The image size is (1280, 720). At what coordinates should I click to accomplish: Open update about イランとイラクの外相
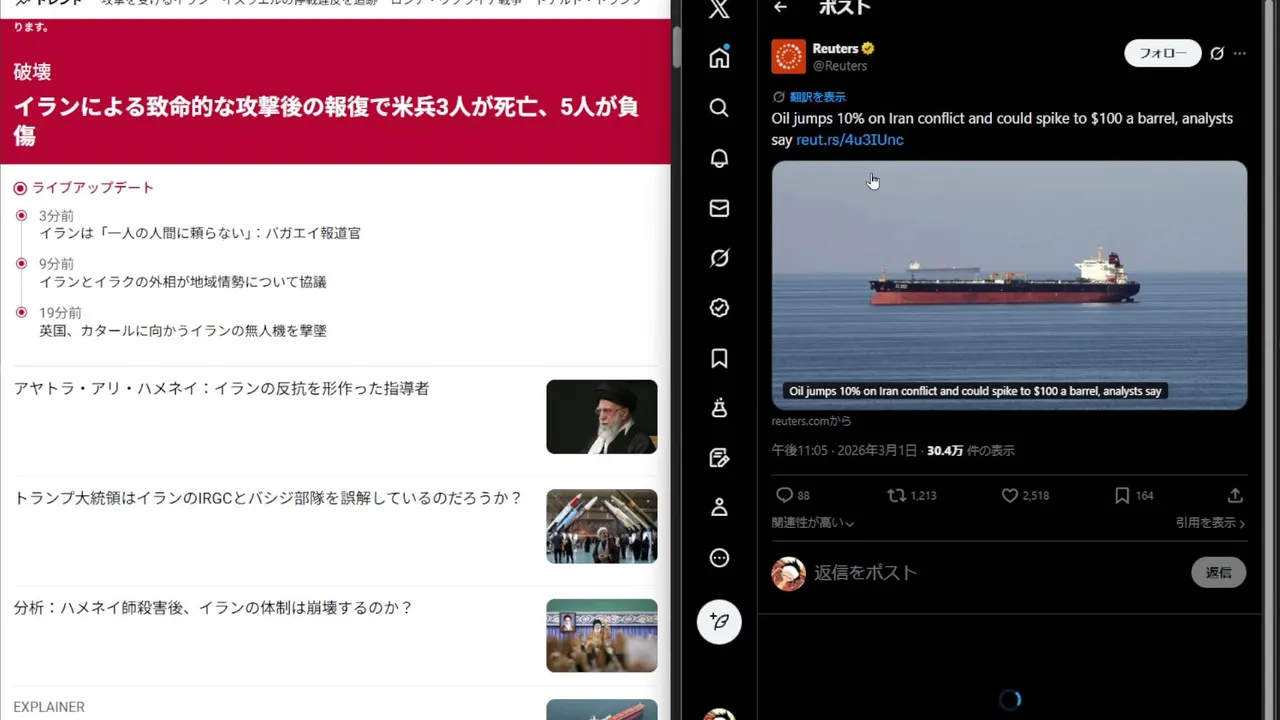pyautogui.click(x=183, y=282)
